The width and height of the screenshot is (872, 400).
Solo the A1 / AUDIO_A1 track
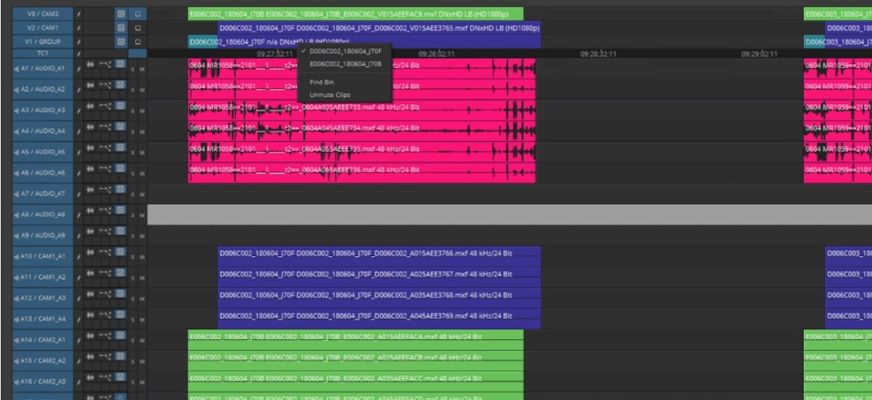tap(132, 66)
